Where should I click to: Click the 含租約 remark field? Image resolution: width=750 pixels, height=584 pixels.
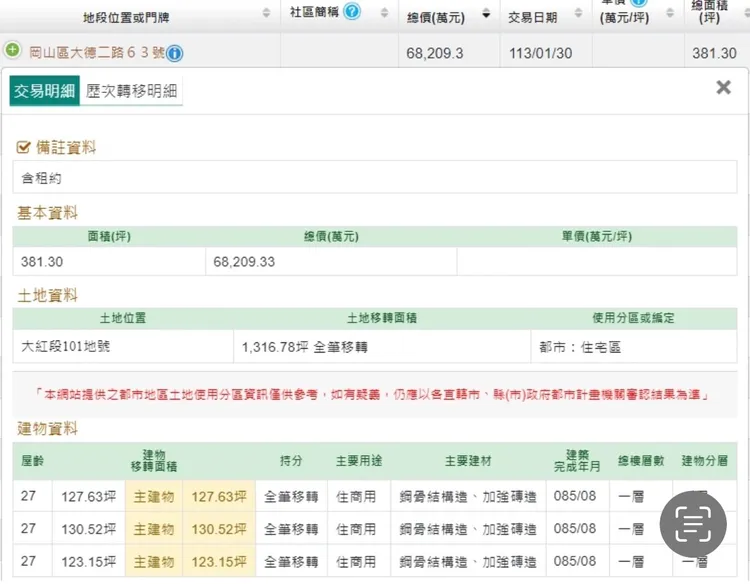(375, 177)
